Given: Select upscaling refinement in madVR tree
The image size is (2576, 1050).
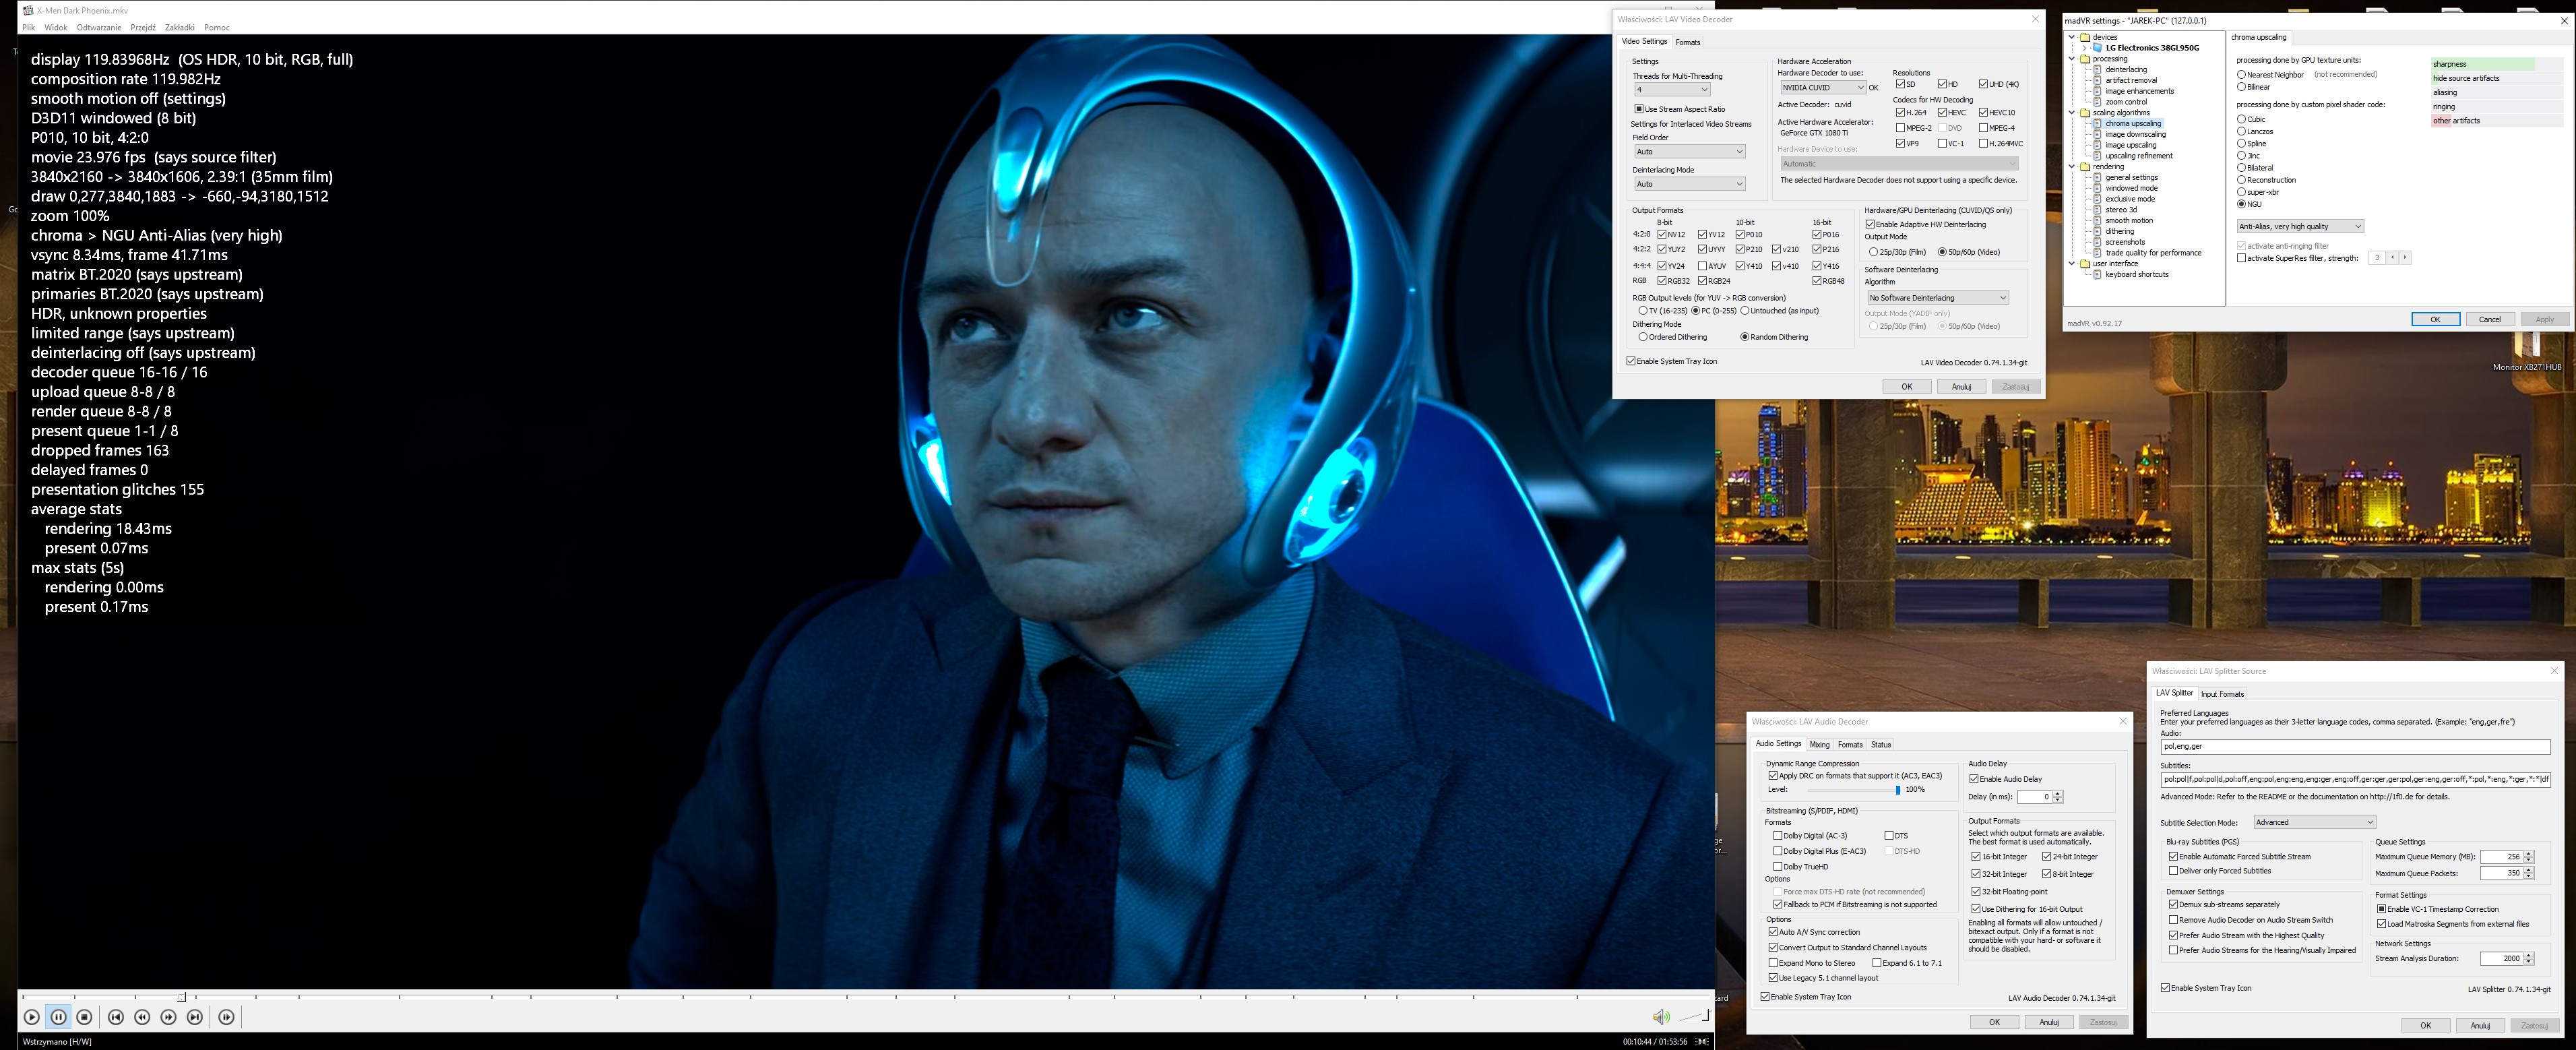Looking at the screenshot, I should [x=2139, y=156].
